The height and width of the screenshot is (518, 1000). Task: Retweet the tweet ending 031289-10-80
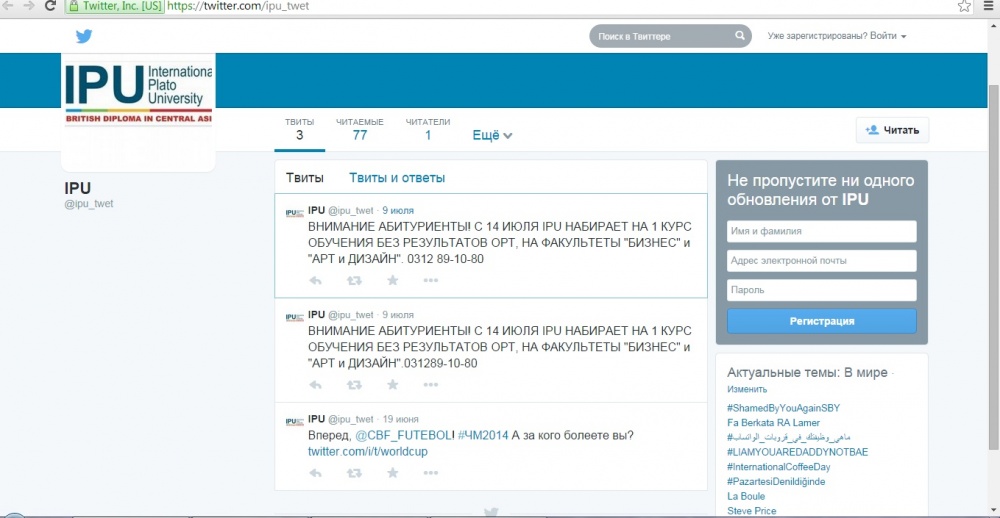354,385
